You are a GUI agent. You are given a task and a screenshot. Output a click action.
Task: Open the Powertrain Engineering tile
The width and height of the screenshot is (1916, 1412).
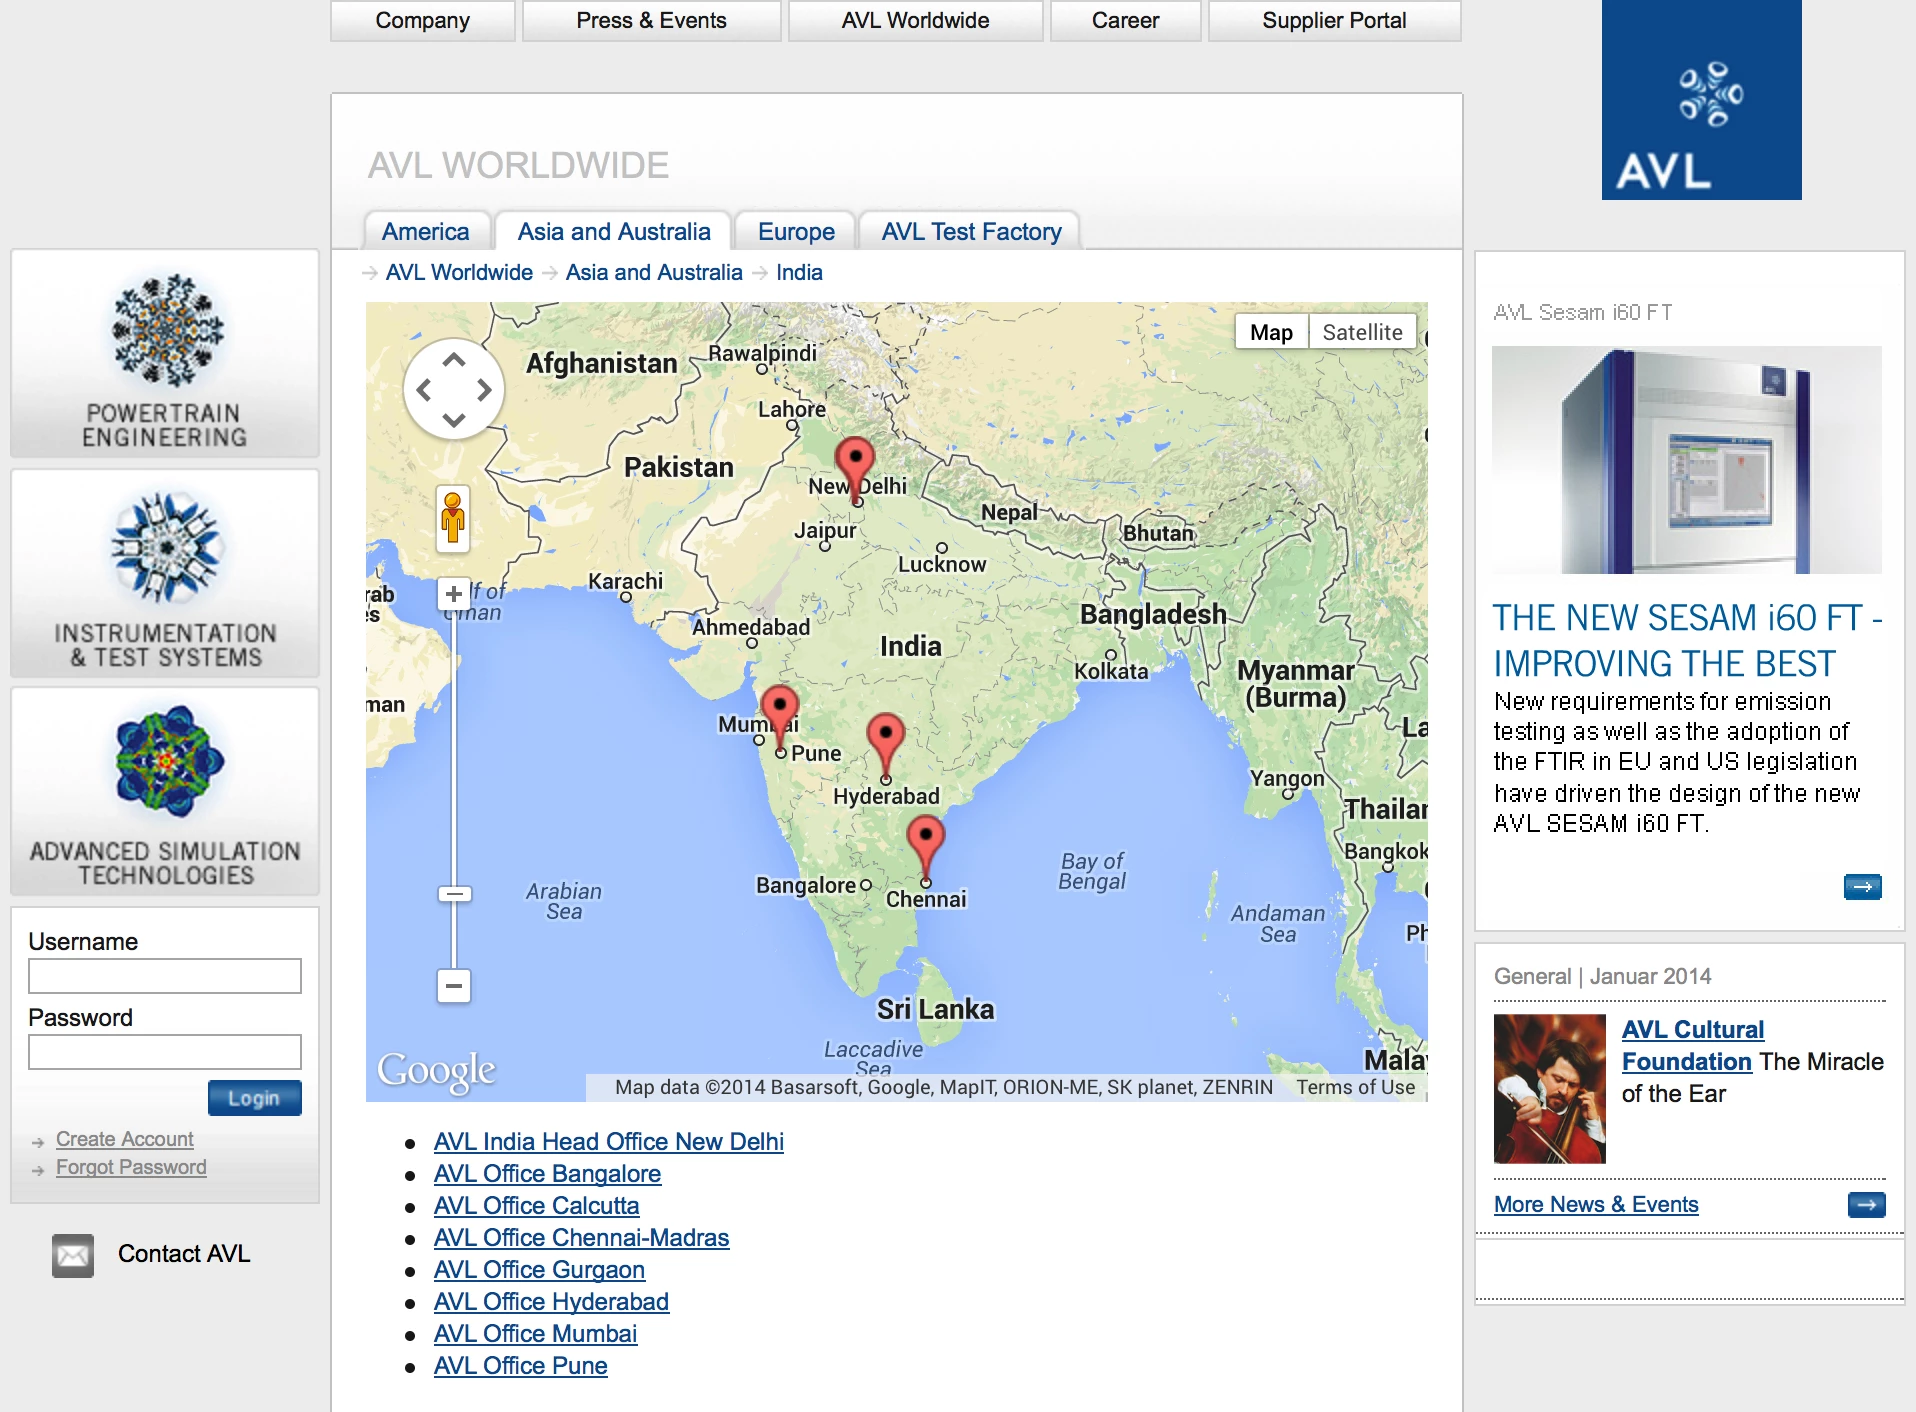click(165, 354)
